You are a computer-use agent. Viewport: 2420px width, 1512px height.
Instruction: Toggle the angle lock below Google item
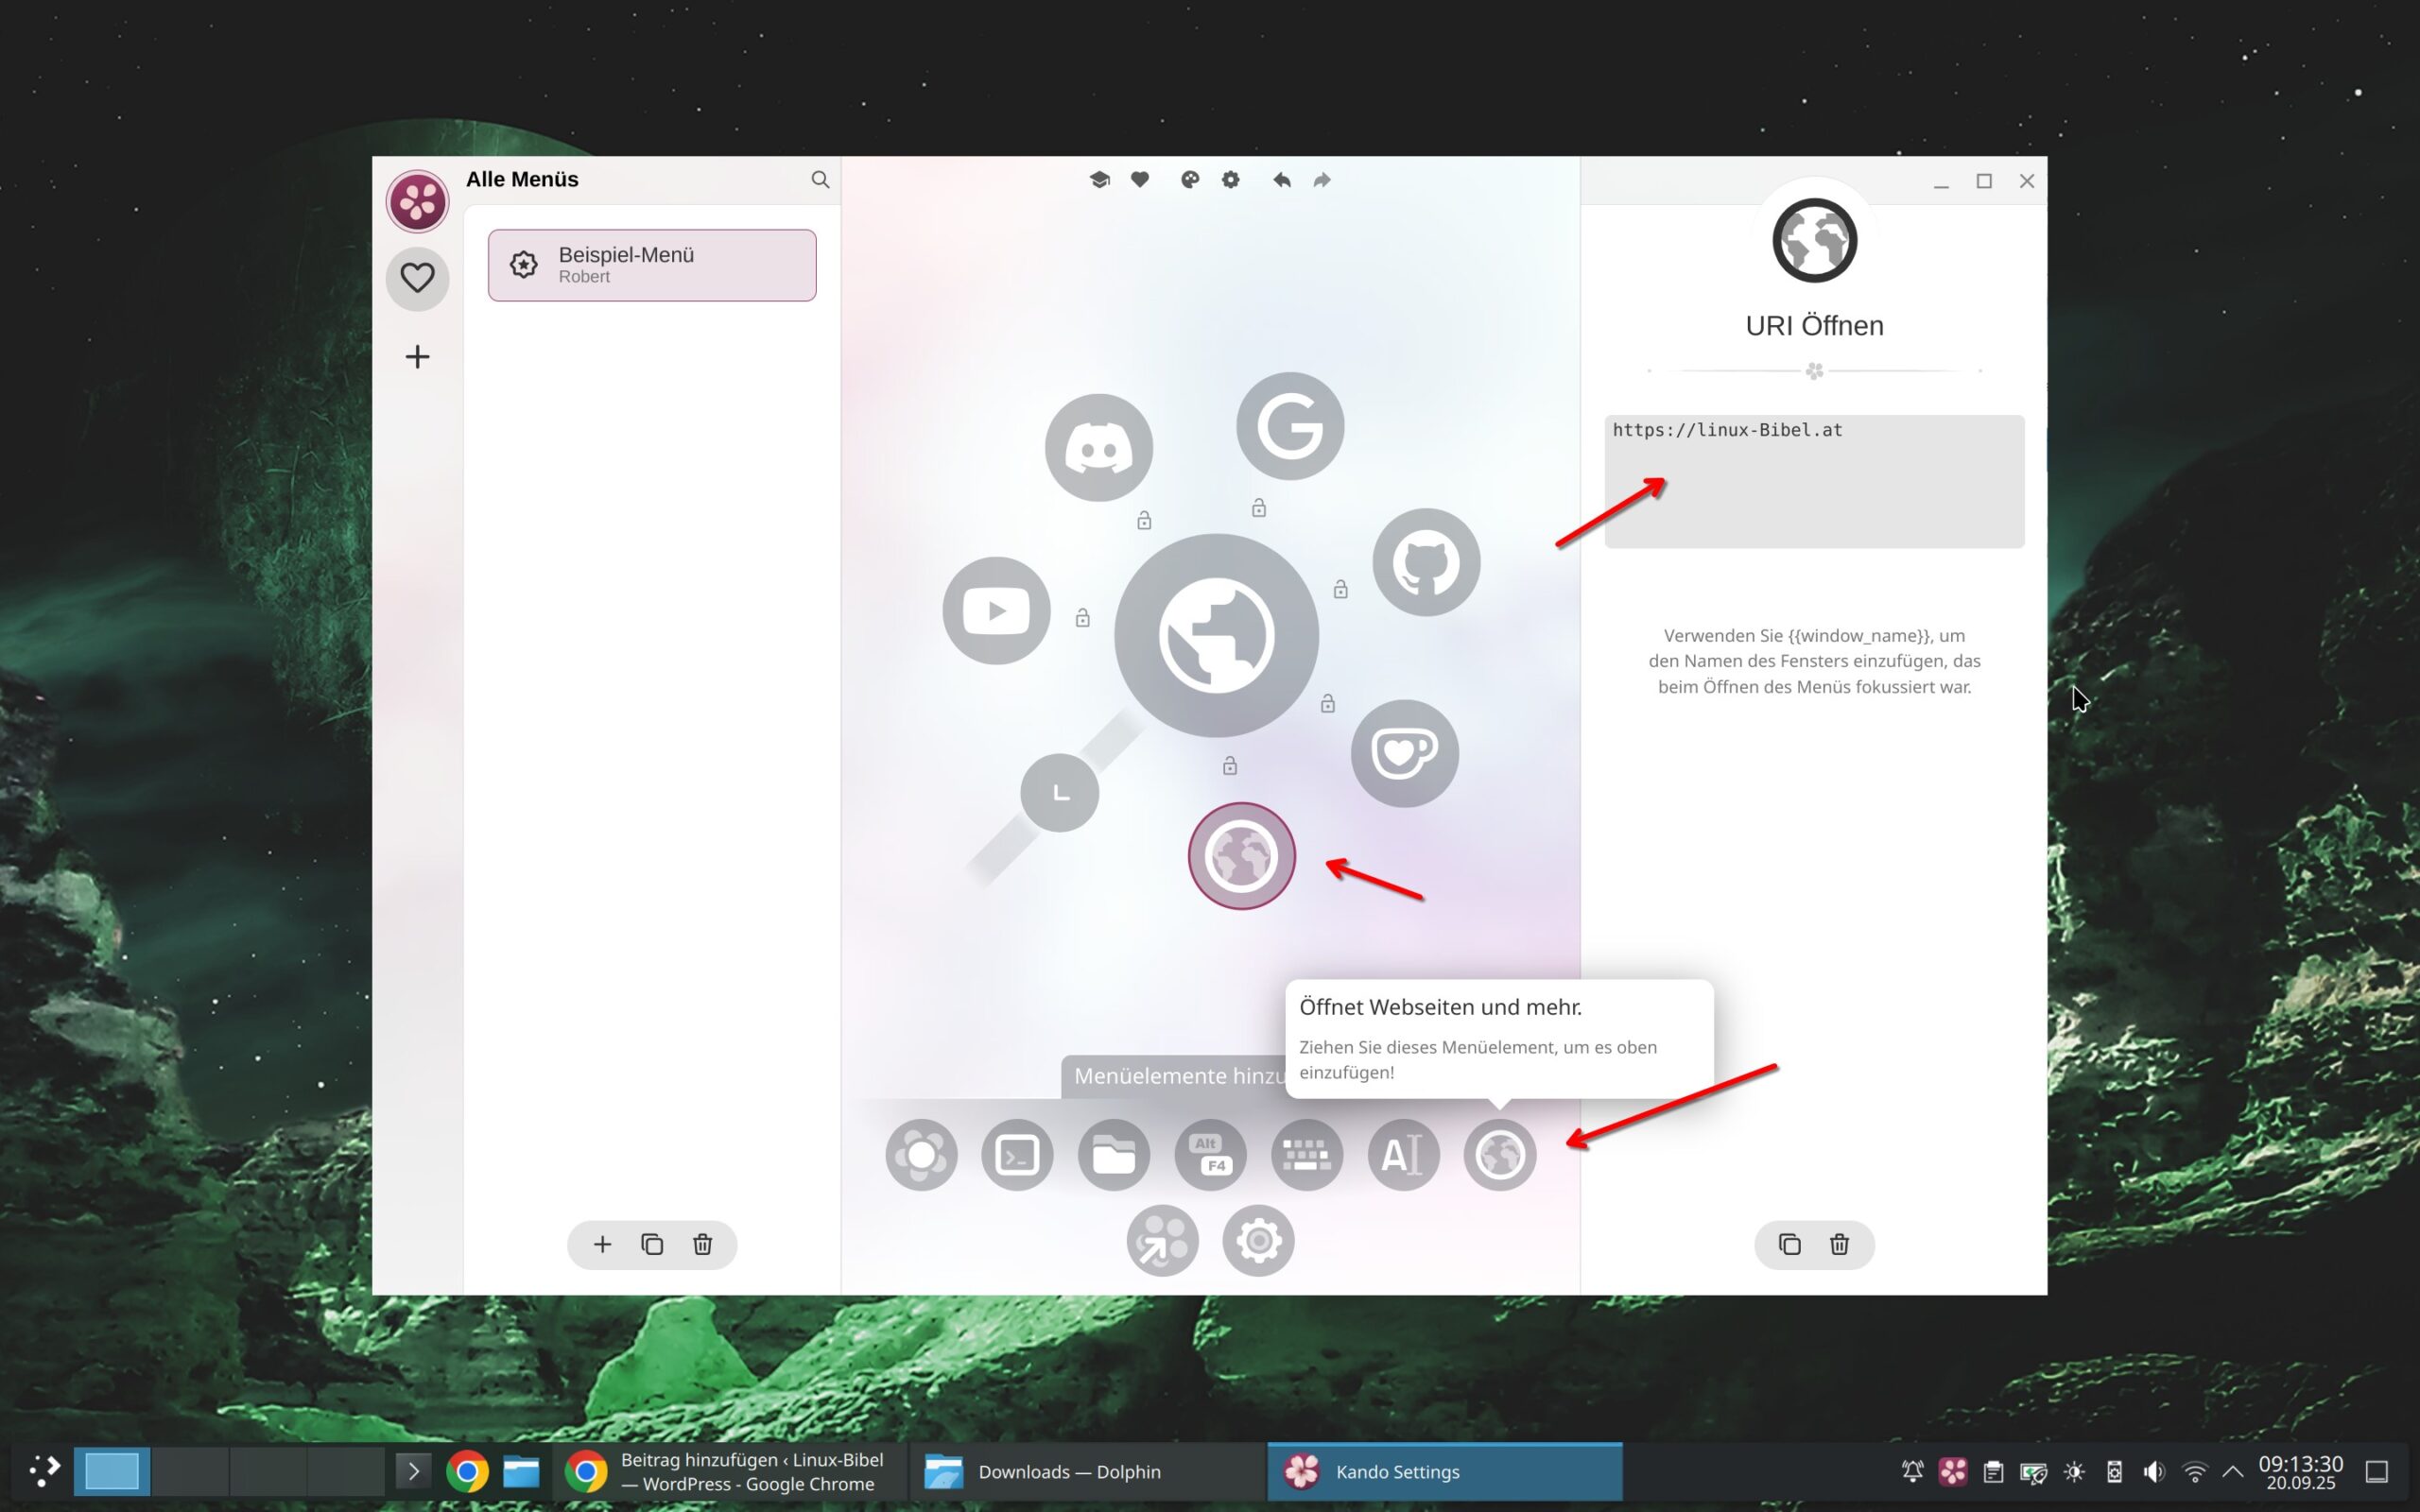coord(1259,508)
